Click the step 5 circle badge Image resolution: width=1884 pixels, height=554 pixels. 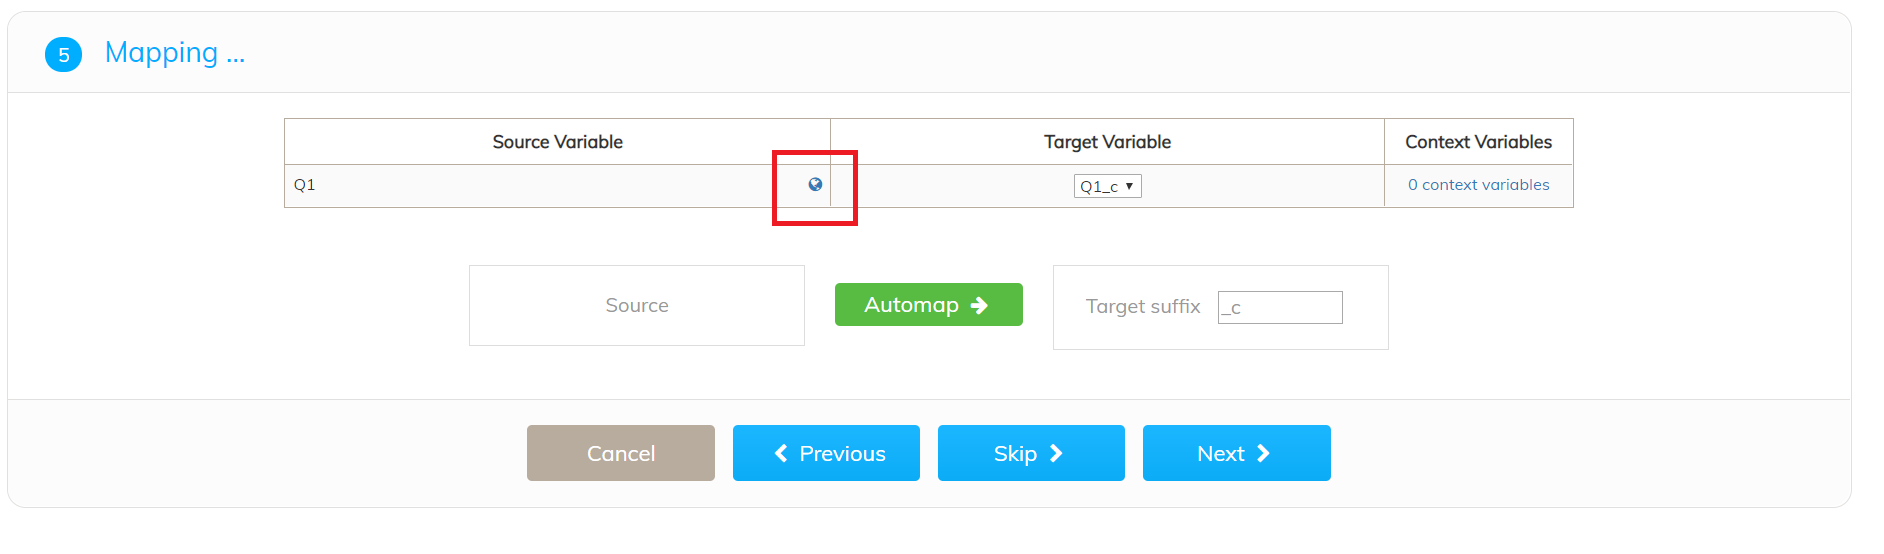(64, 54)
